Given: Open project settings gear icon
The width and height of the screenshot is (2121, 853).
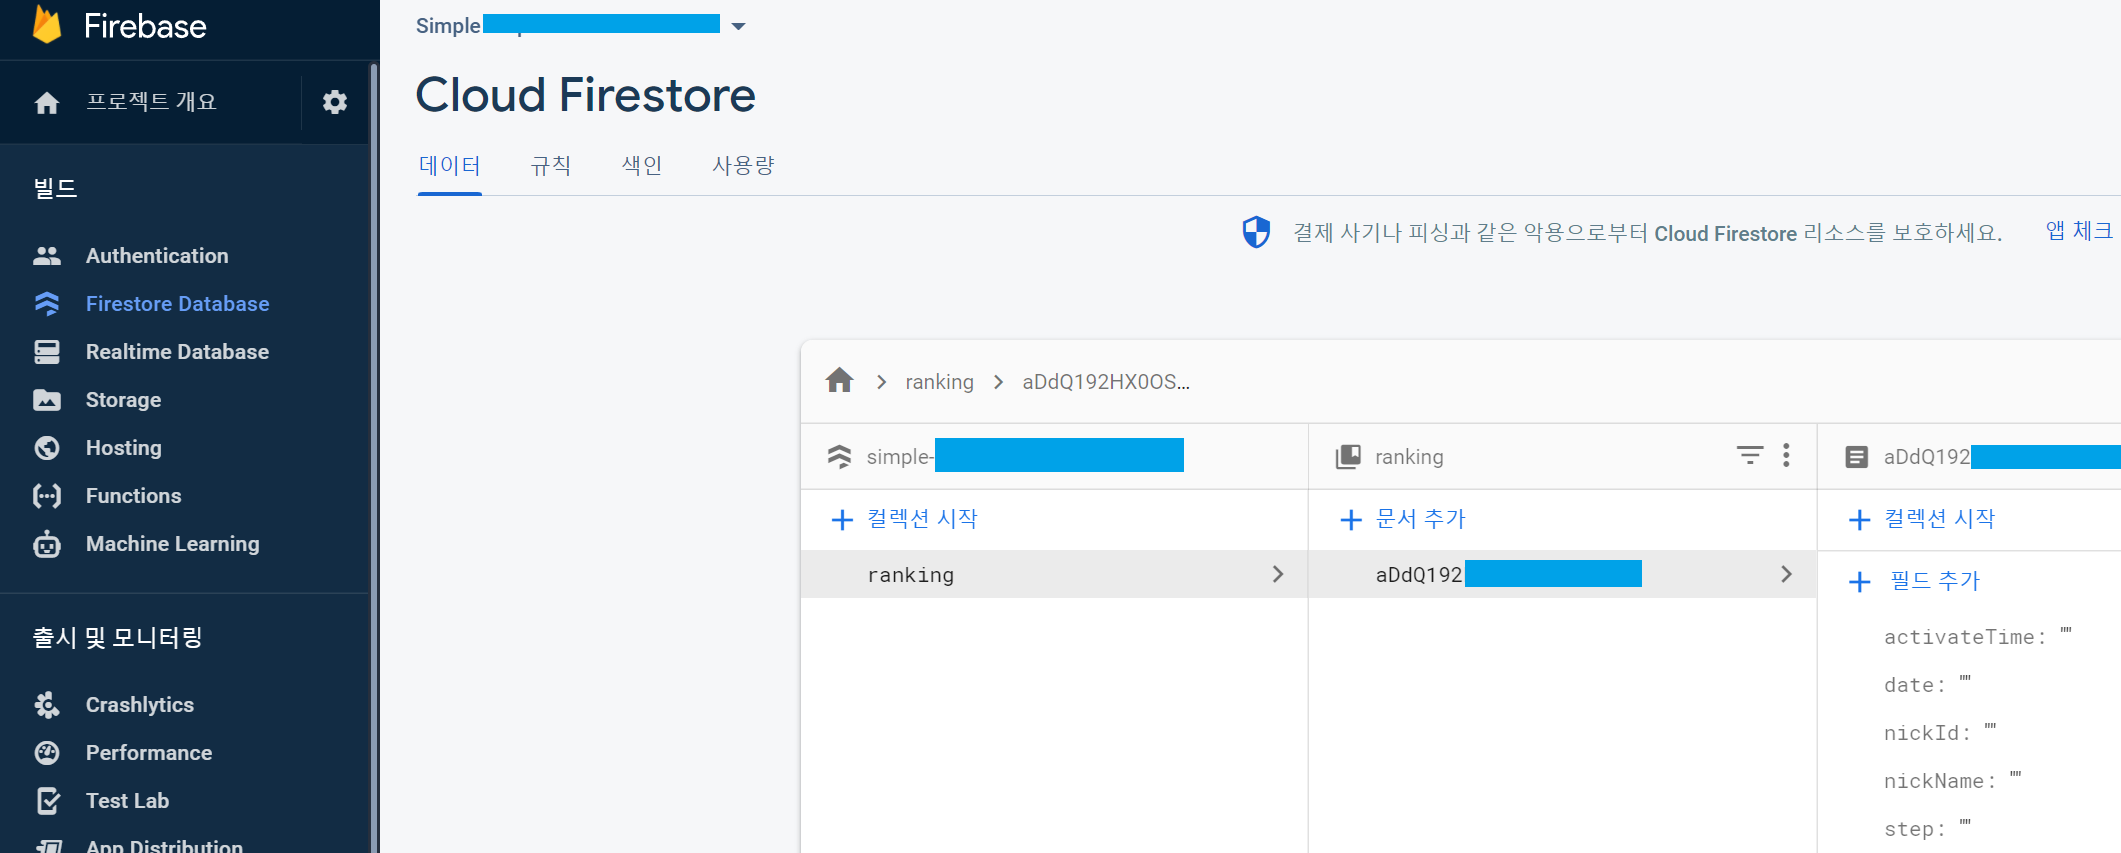Looking at the screenshot, I should (x=334, y=102).
